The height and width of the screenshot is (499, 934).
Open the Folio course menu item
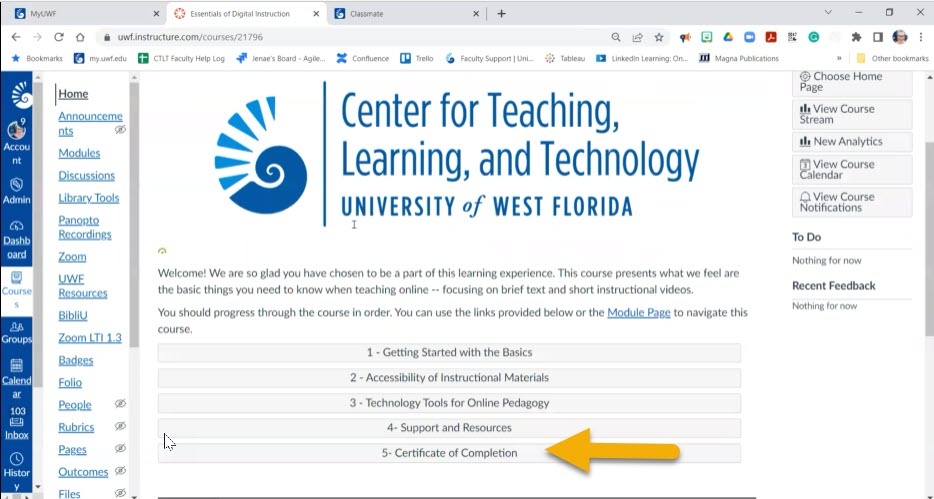tap(70, 382)
